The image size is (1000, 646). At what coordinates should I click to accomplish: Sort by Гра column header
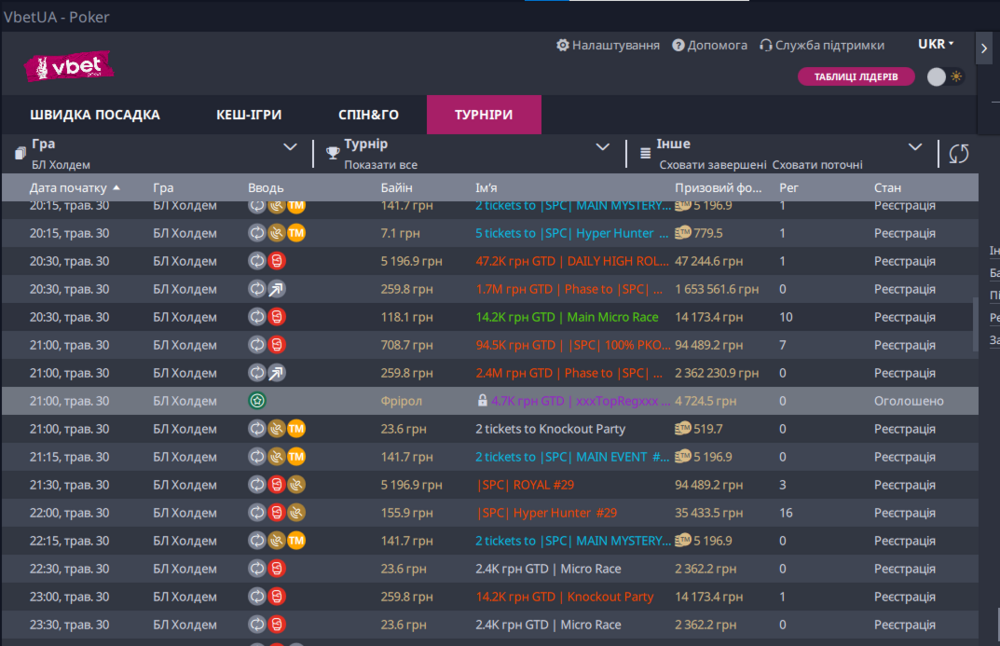163,188
